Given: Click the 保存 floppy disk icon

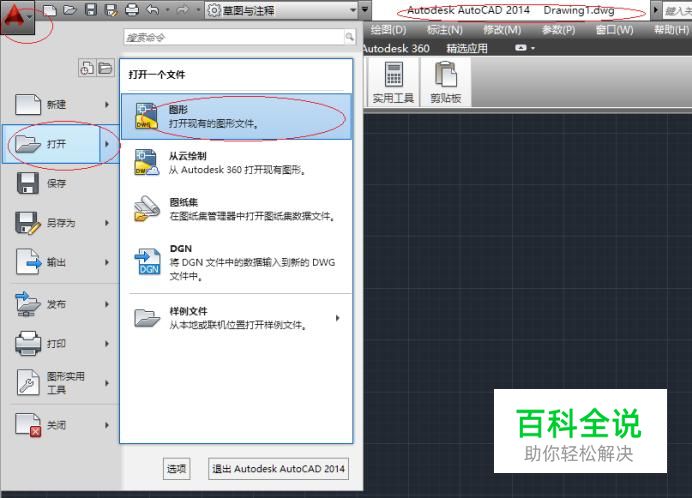Looking at the screenshot, I should (x=27, y=183).
